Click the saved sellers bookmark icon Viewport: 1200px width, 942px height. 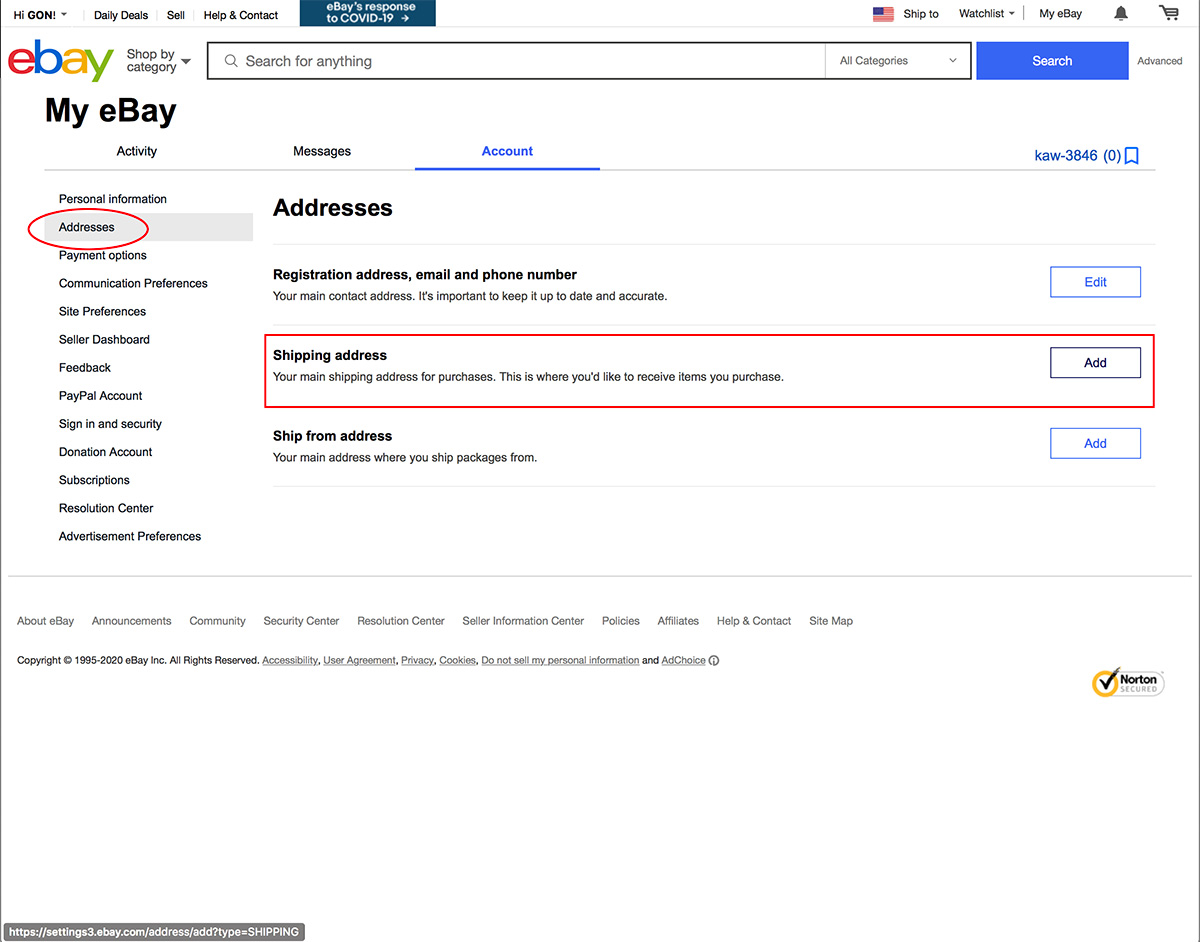1132,156
